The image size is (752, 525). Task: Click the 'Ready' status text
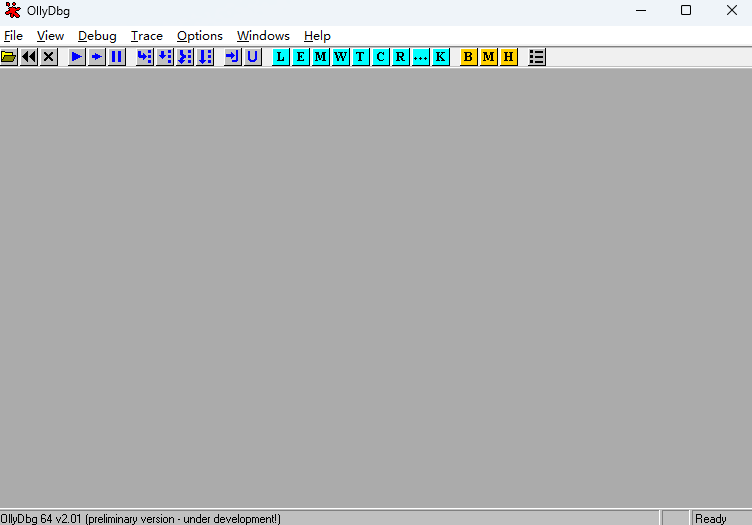[x=711, y=519]
